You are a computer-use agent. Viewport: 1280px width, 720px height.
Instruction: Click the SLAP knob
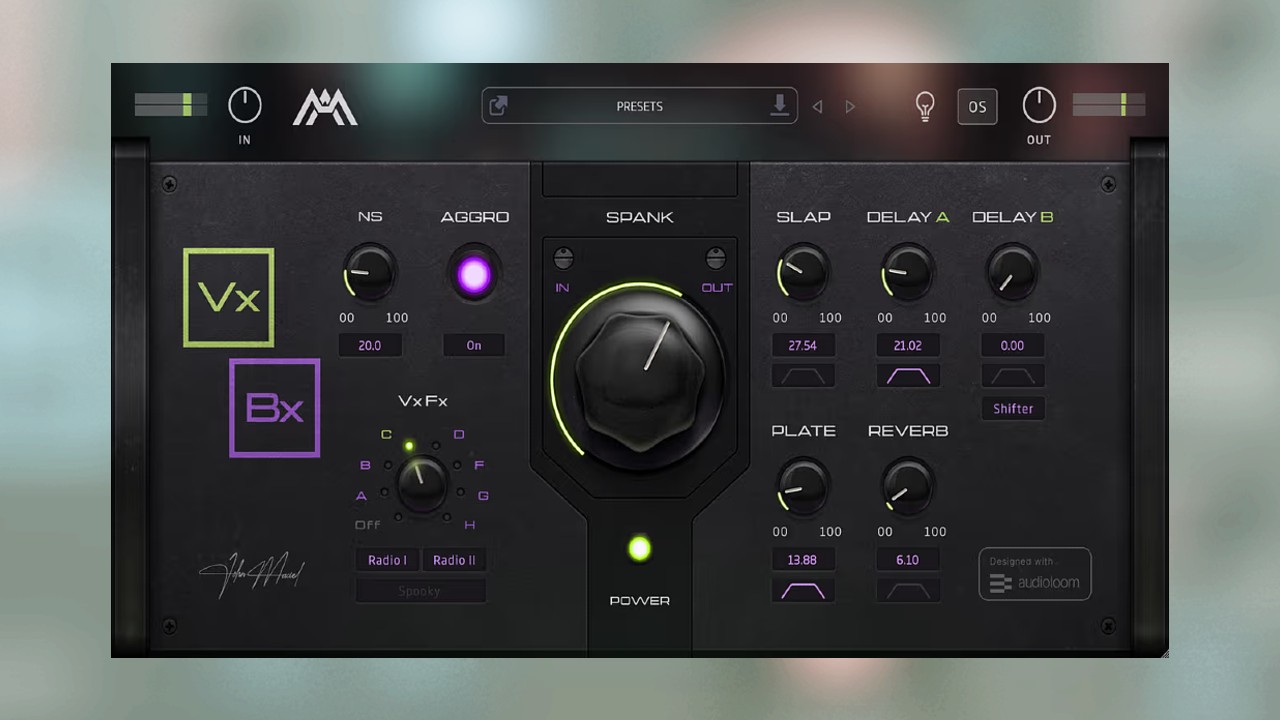point(804,272)
